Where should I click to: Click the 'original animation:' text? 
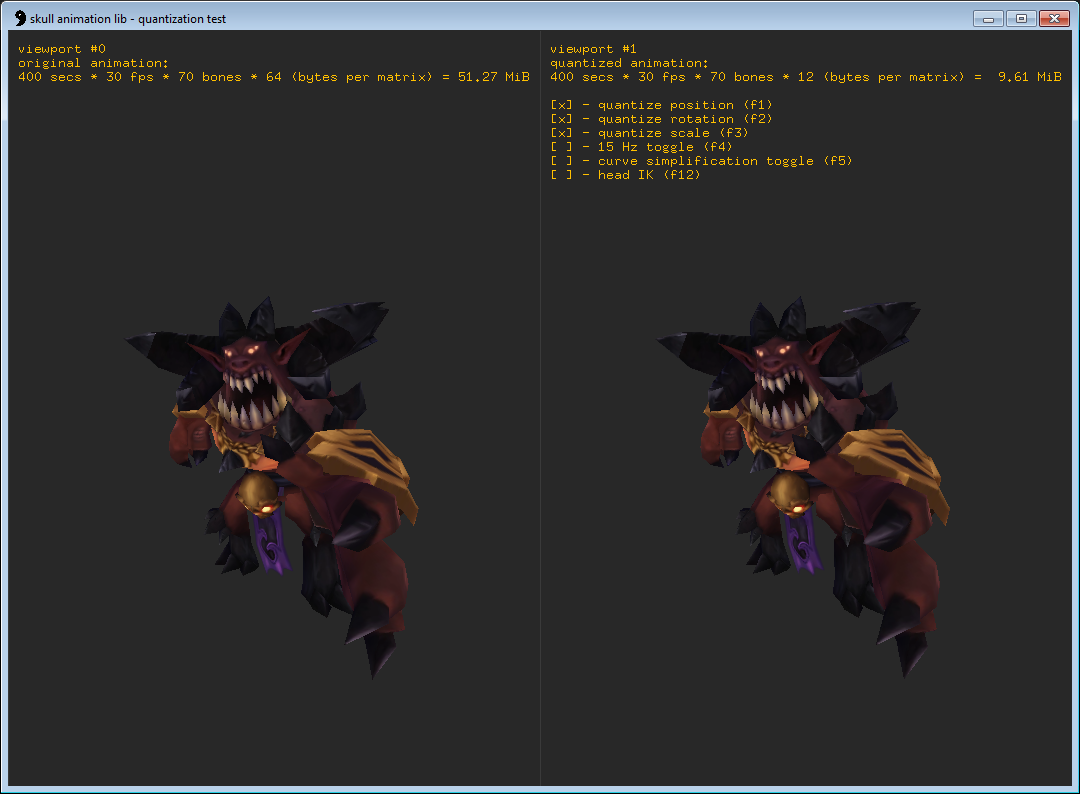click(x=93, y=63)
